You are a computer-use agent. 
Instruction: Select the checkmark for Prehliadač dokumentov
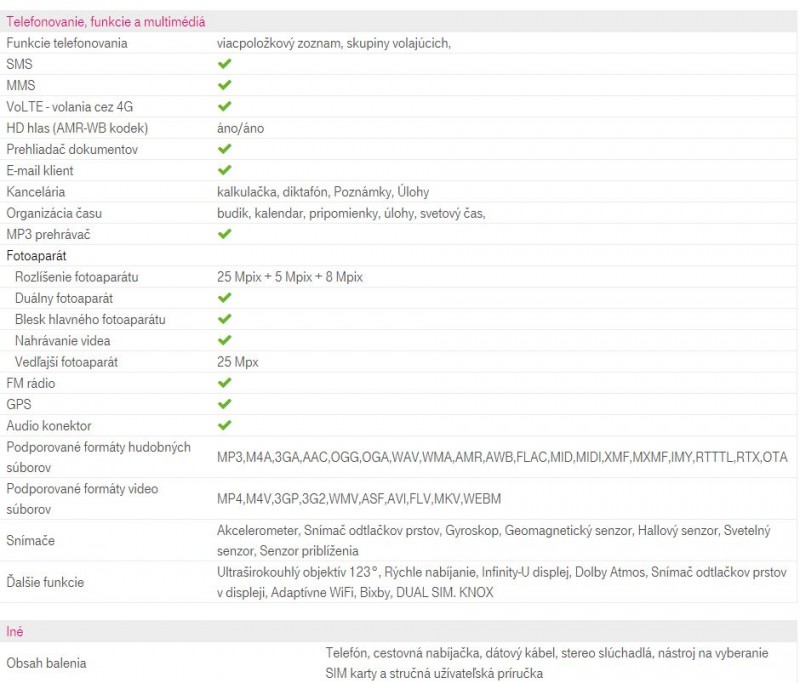pos(224,149)
